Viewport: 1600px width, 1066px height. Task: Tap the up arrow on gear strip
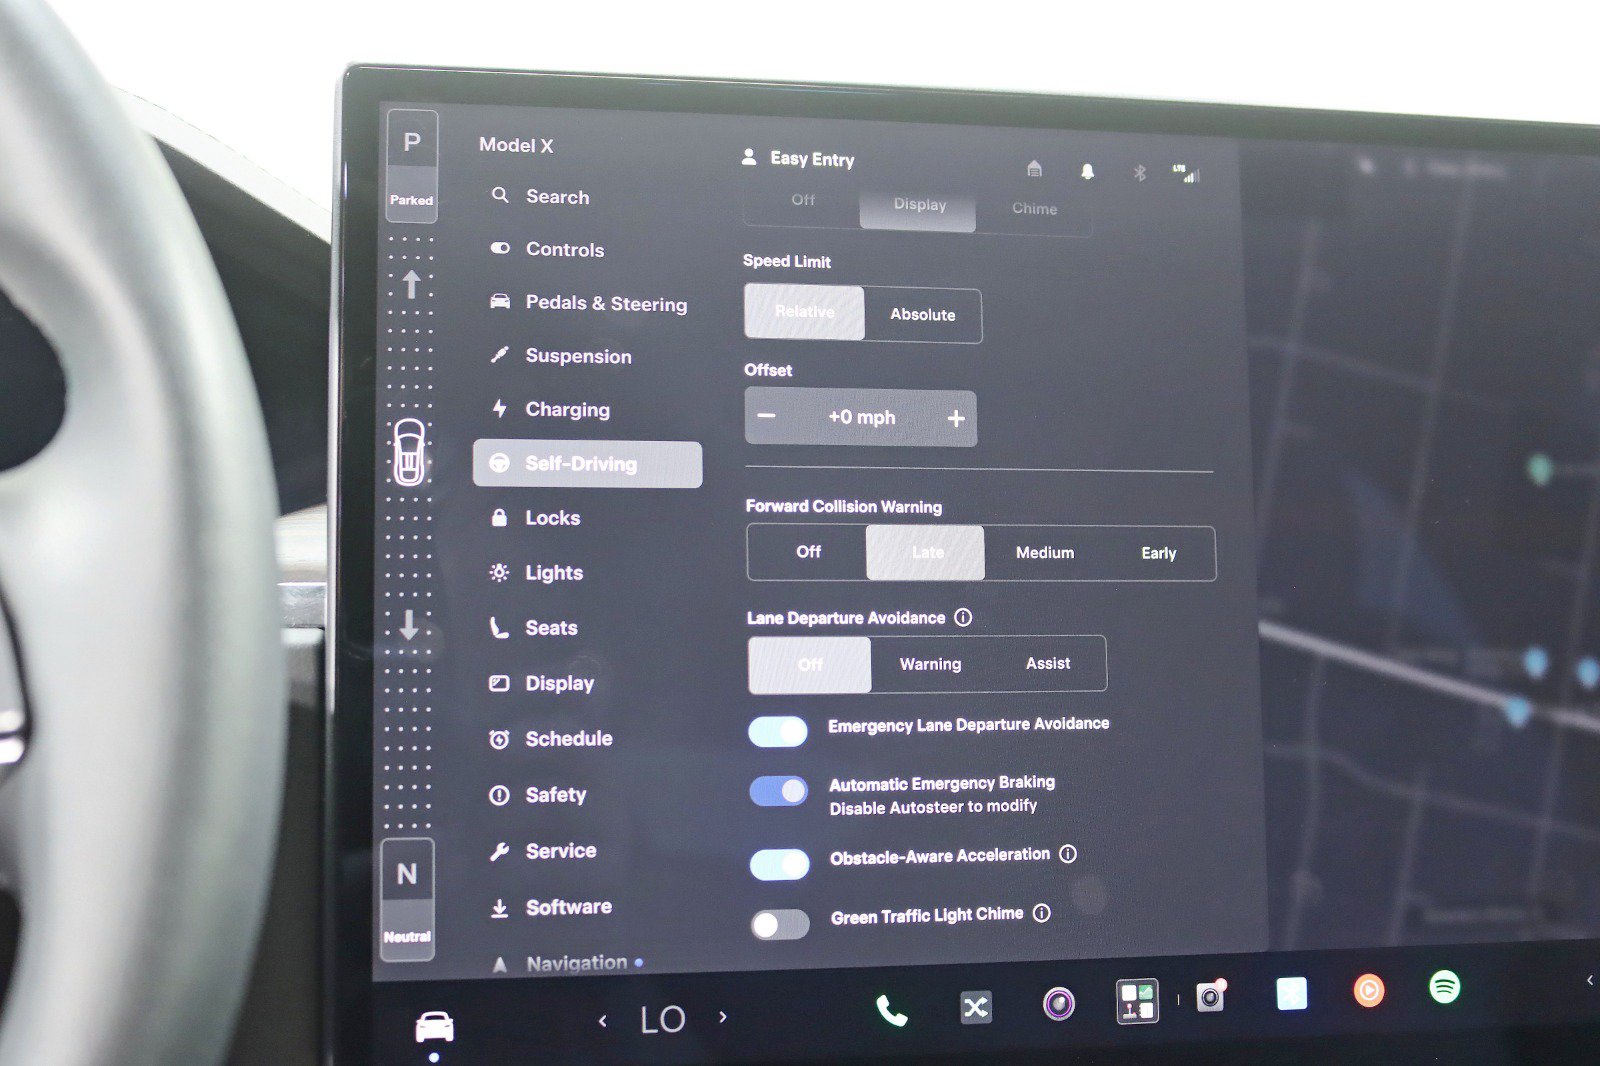pos(411,285)
